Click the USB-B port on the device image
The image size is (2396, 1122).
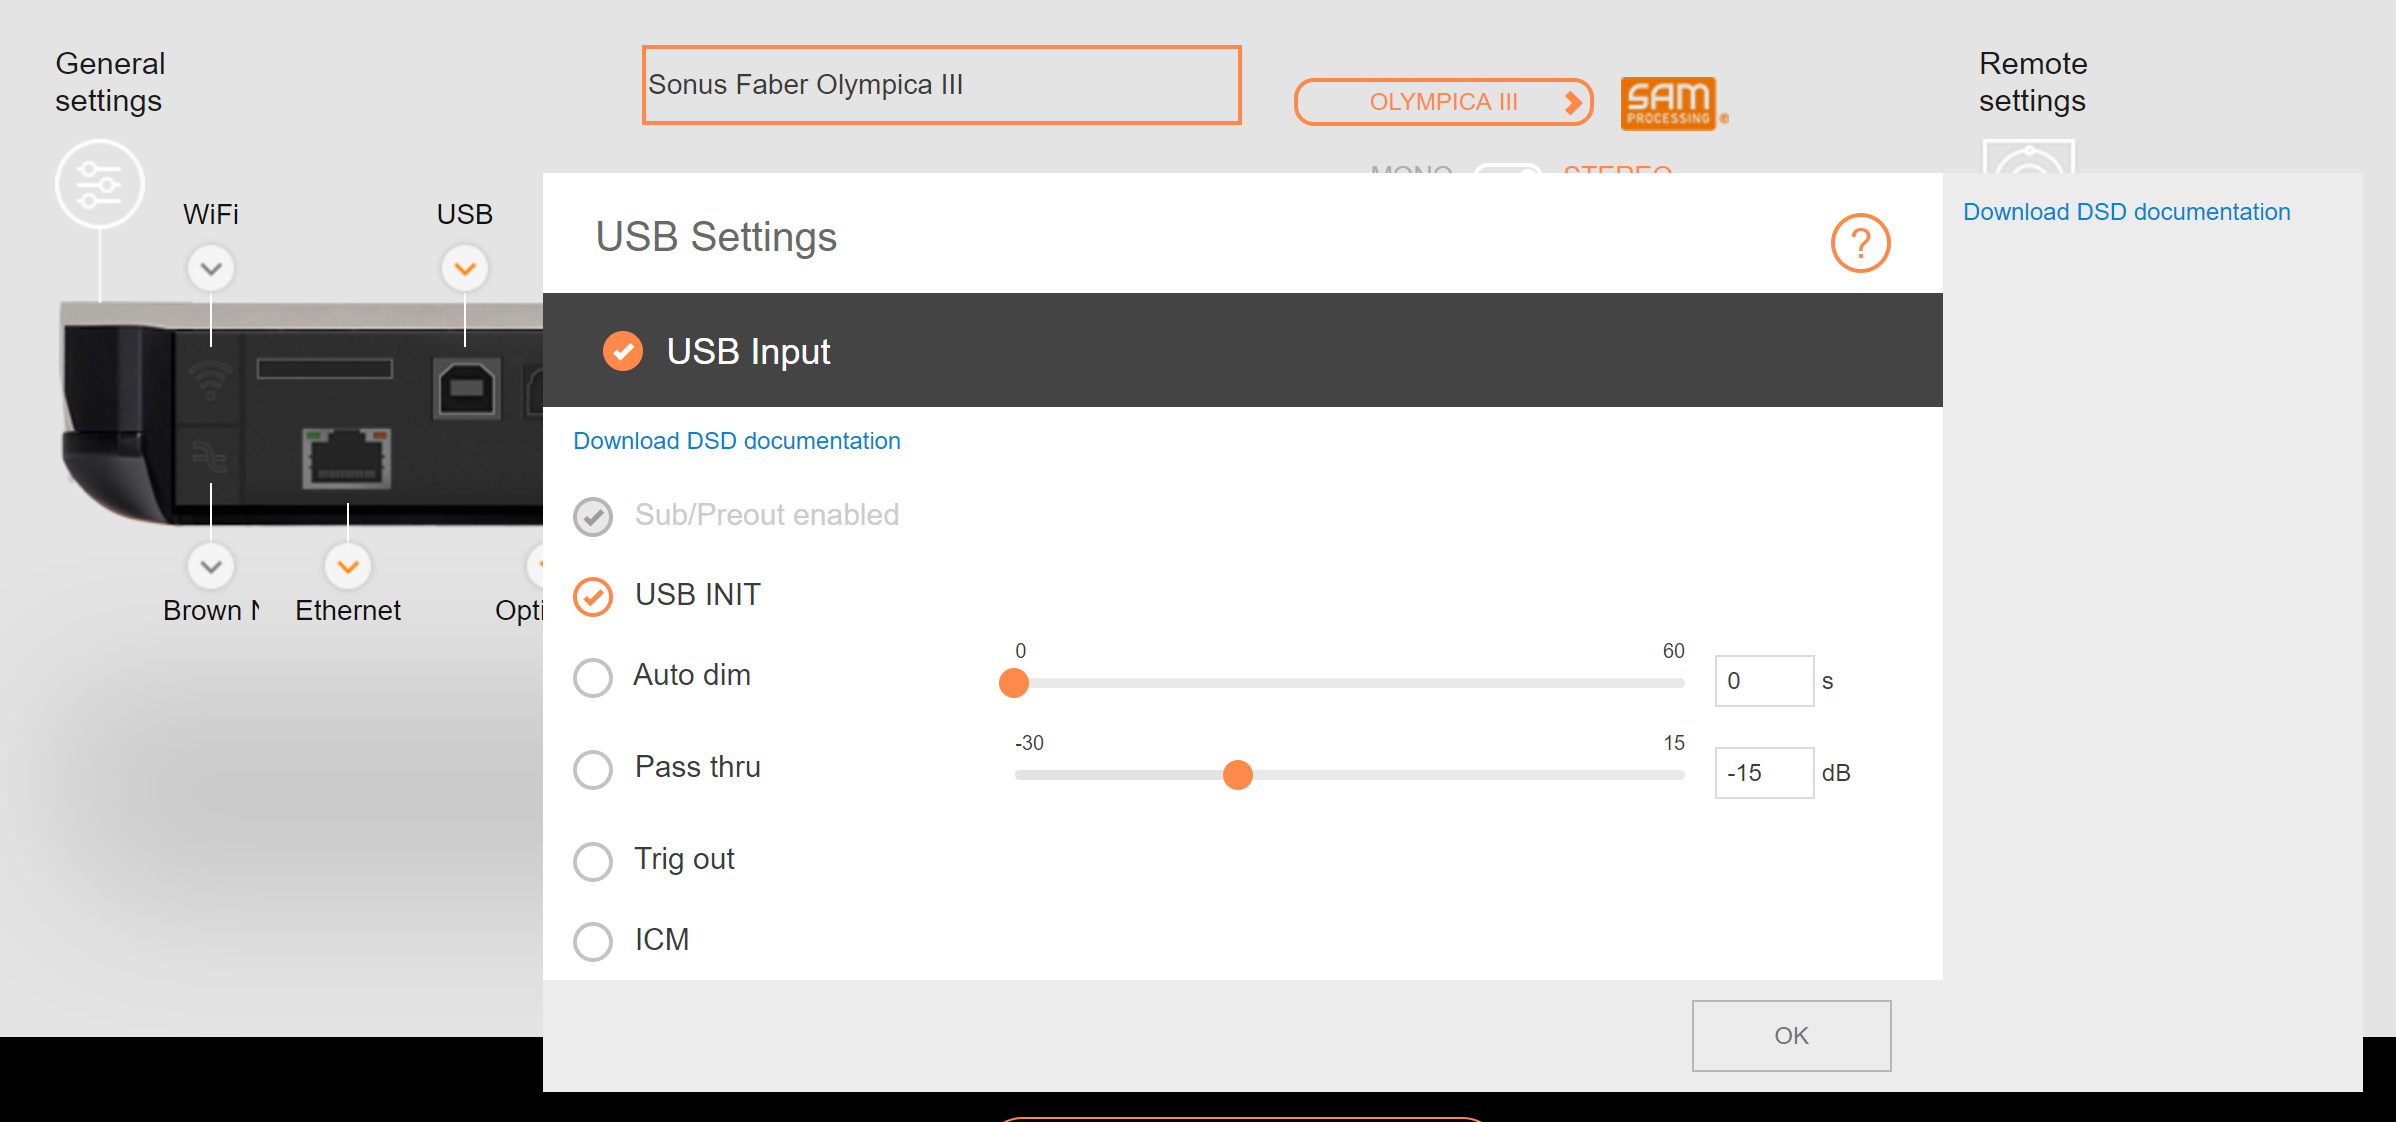466,388
